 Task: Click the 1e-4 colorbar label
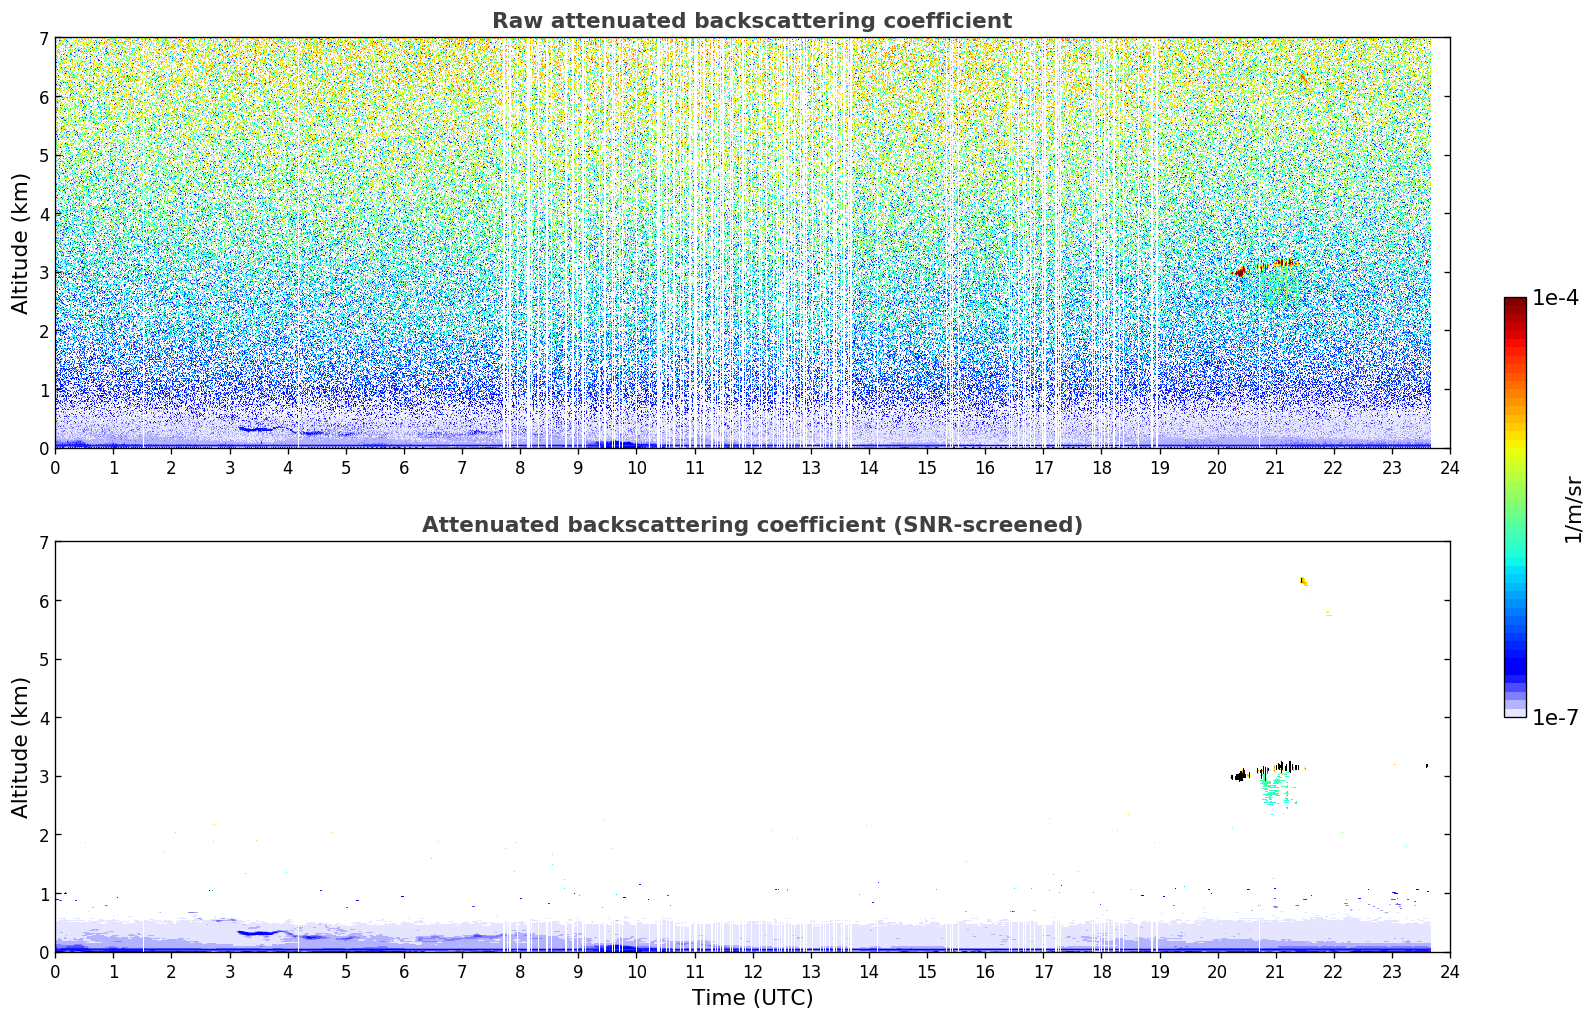coord(1555,298)
